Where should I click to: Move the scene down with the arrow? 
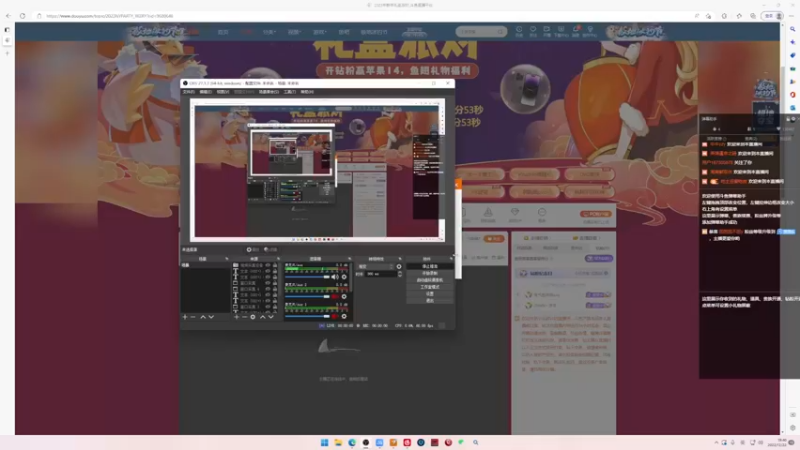coord(211,317)
